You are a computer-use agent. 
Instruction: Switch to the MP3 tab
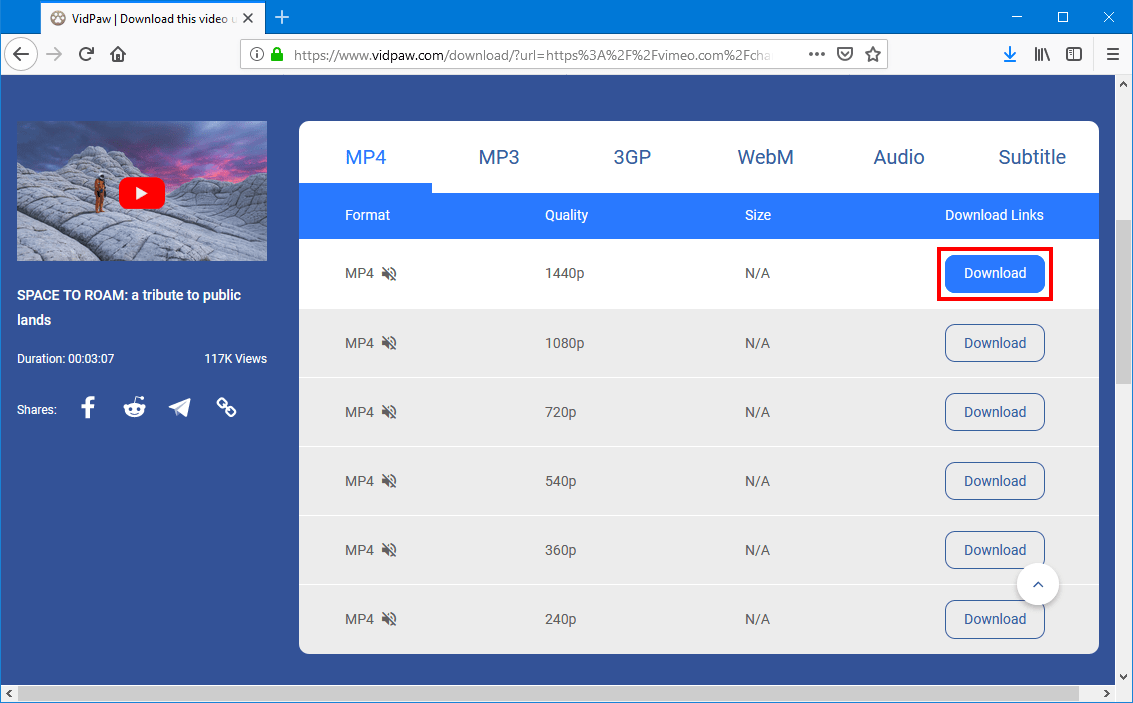tap(499, 157)
